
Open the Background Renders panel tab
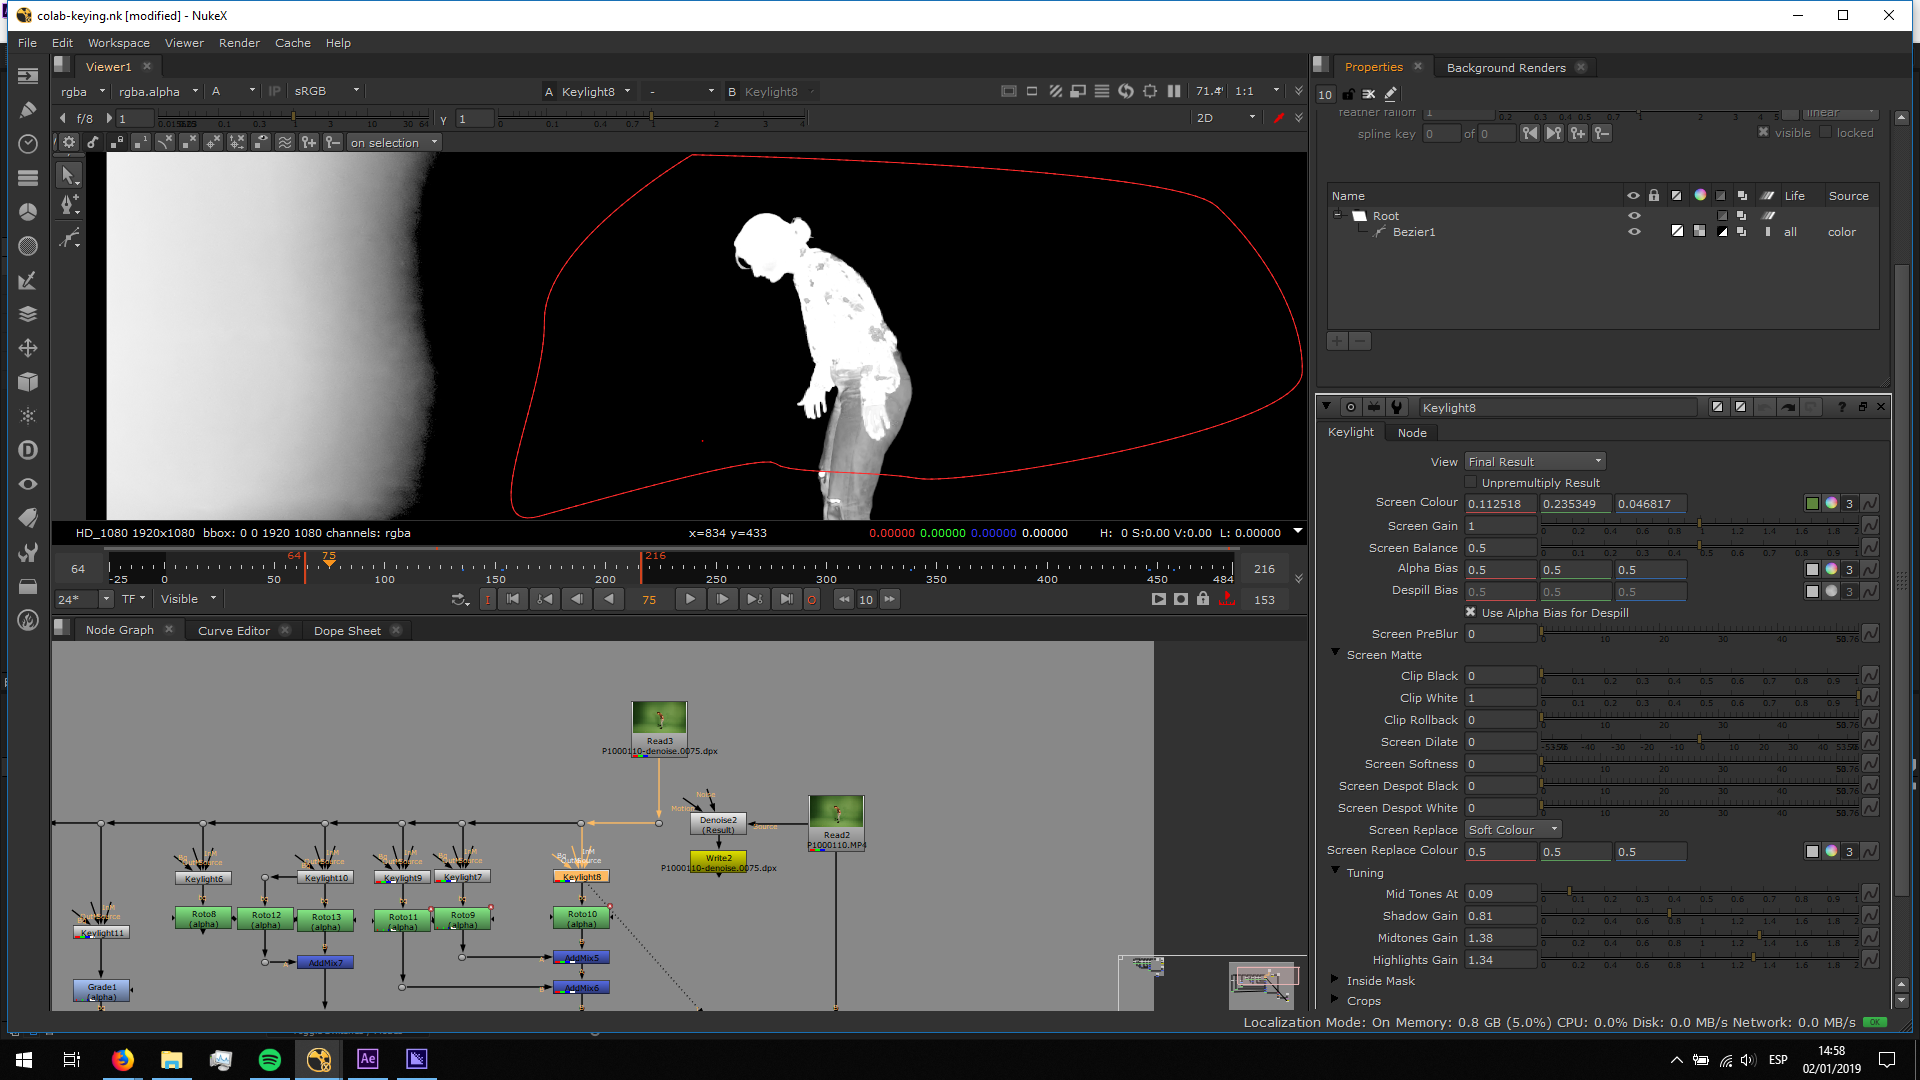click(1506, 68)
